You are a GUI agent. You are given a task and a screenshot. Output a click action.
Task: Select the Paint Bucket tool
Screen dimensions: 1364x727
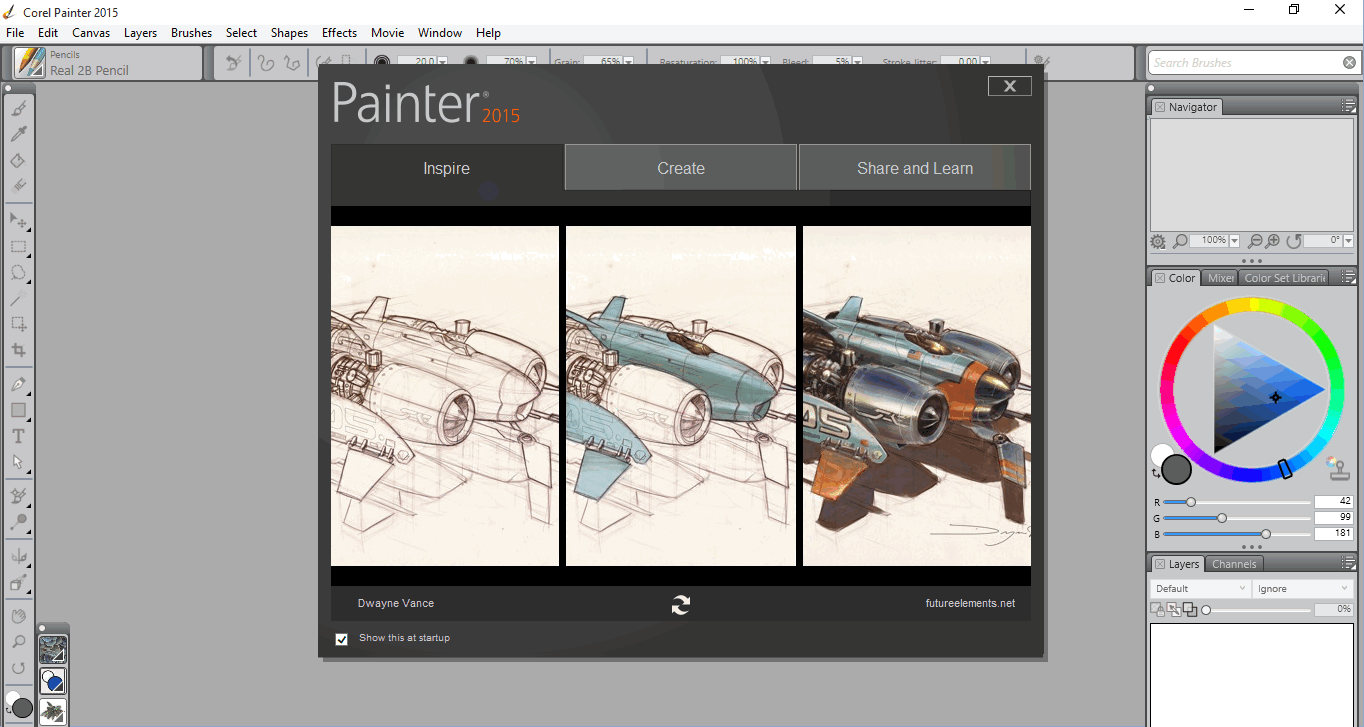point(18,160)
